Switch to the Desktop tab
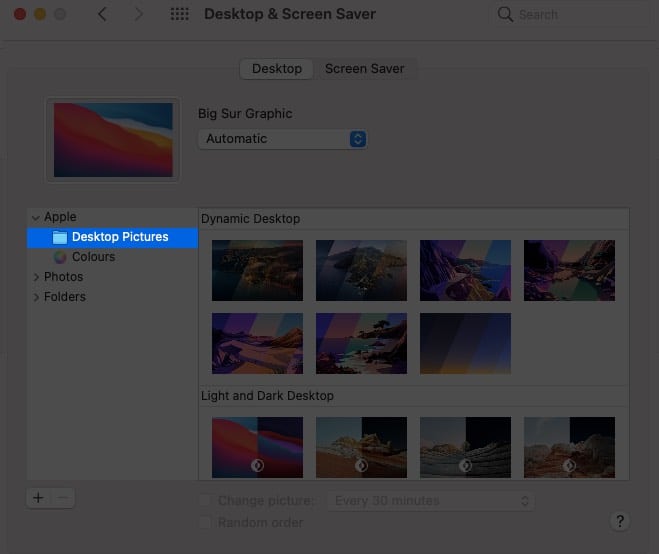Viewport: 659px width, 554px height. pos(277,69)
